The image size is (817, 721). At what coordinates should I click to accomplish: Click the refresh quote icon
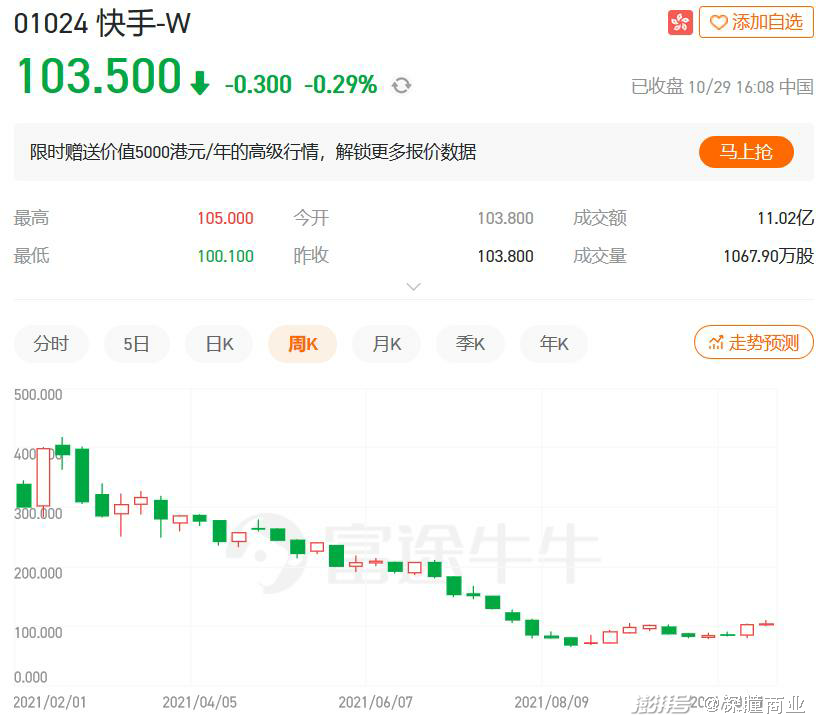point(401,85)
